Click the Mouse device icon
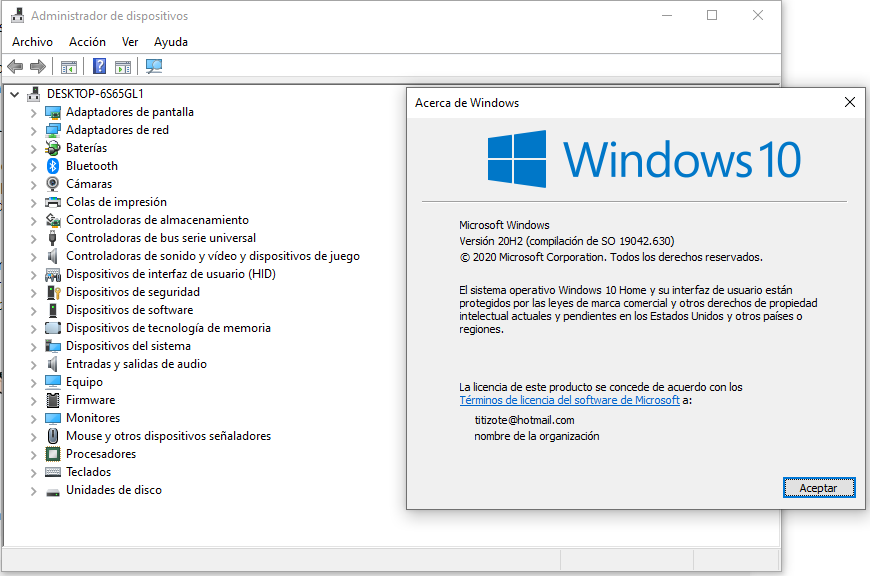This screenshot has height=576, width=870. point(53,436)
